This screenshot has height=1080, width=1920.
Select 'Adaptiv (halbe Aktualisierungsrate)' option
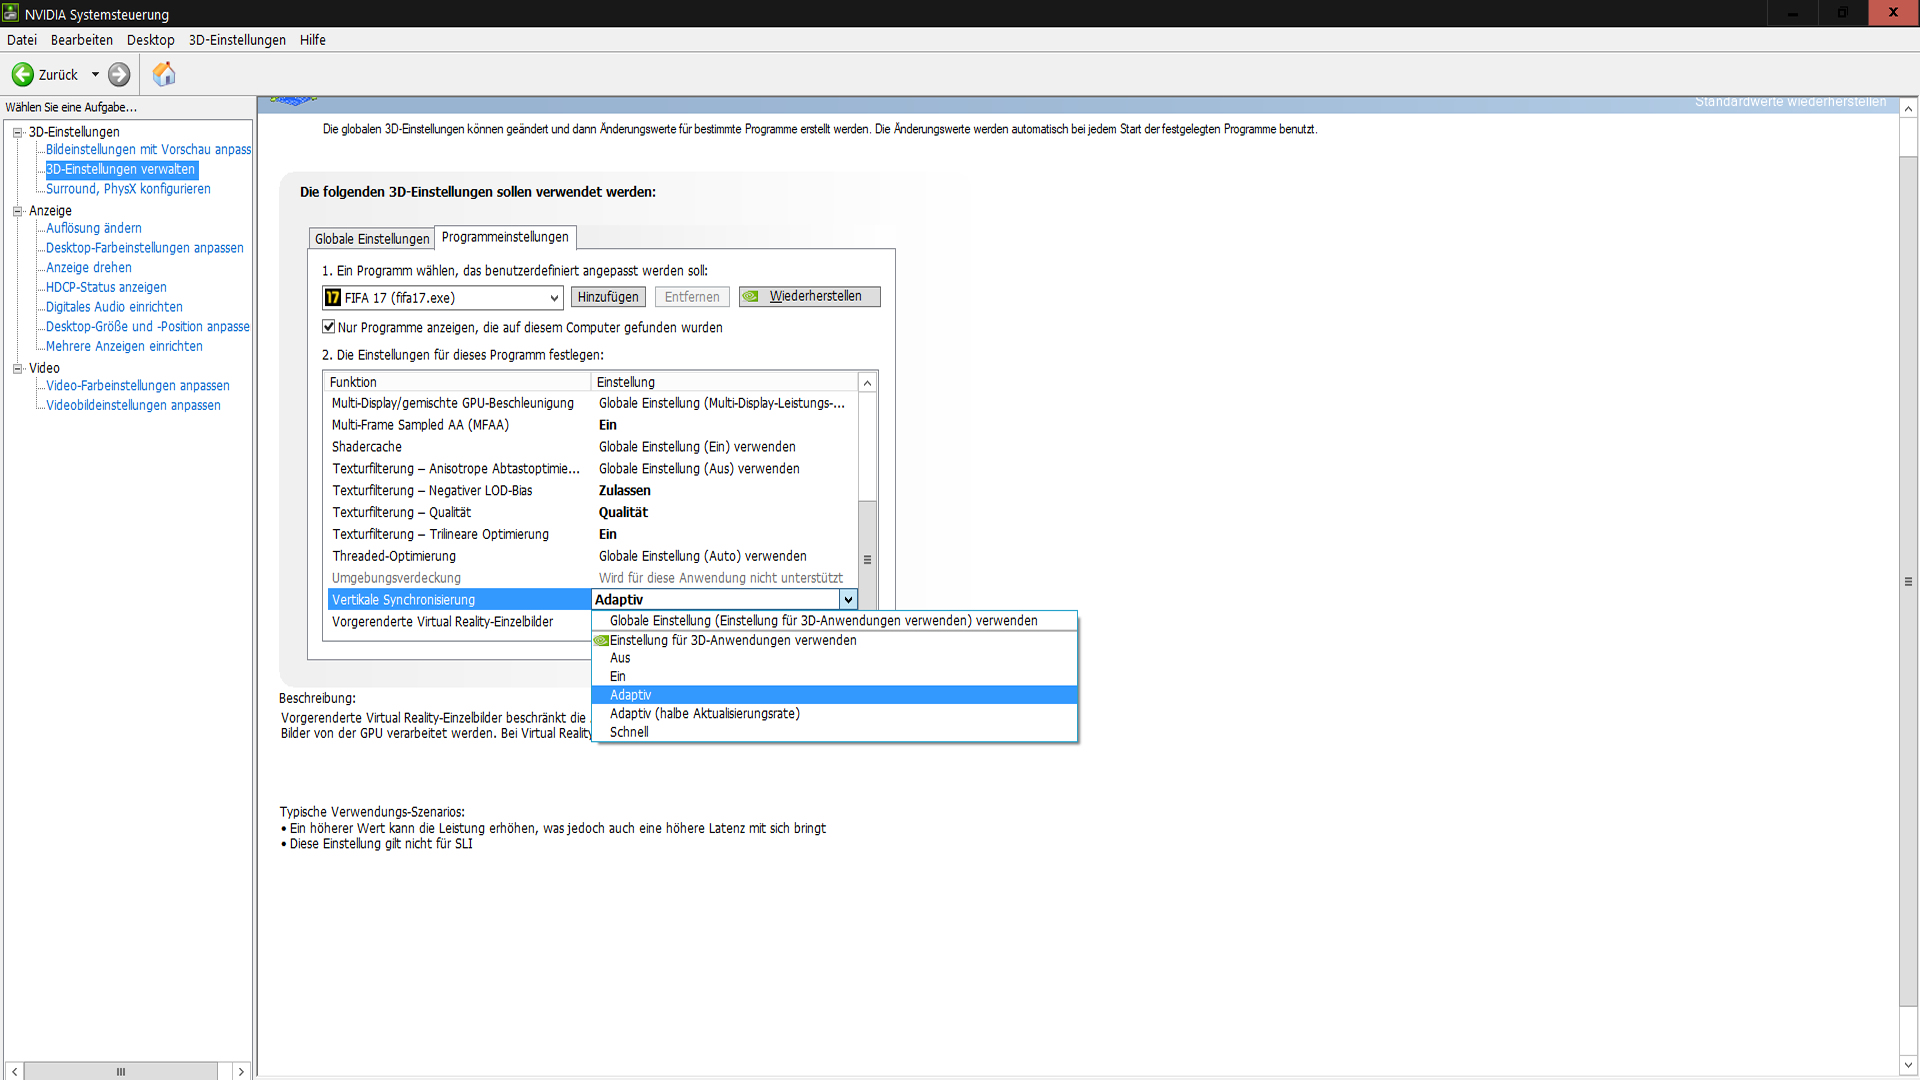coord(704,714)
